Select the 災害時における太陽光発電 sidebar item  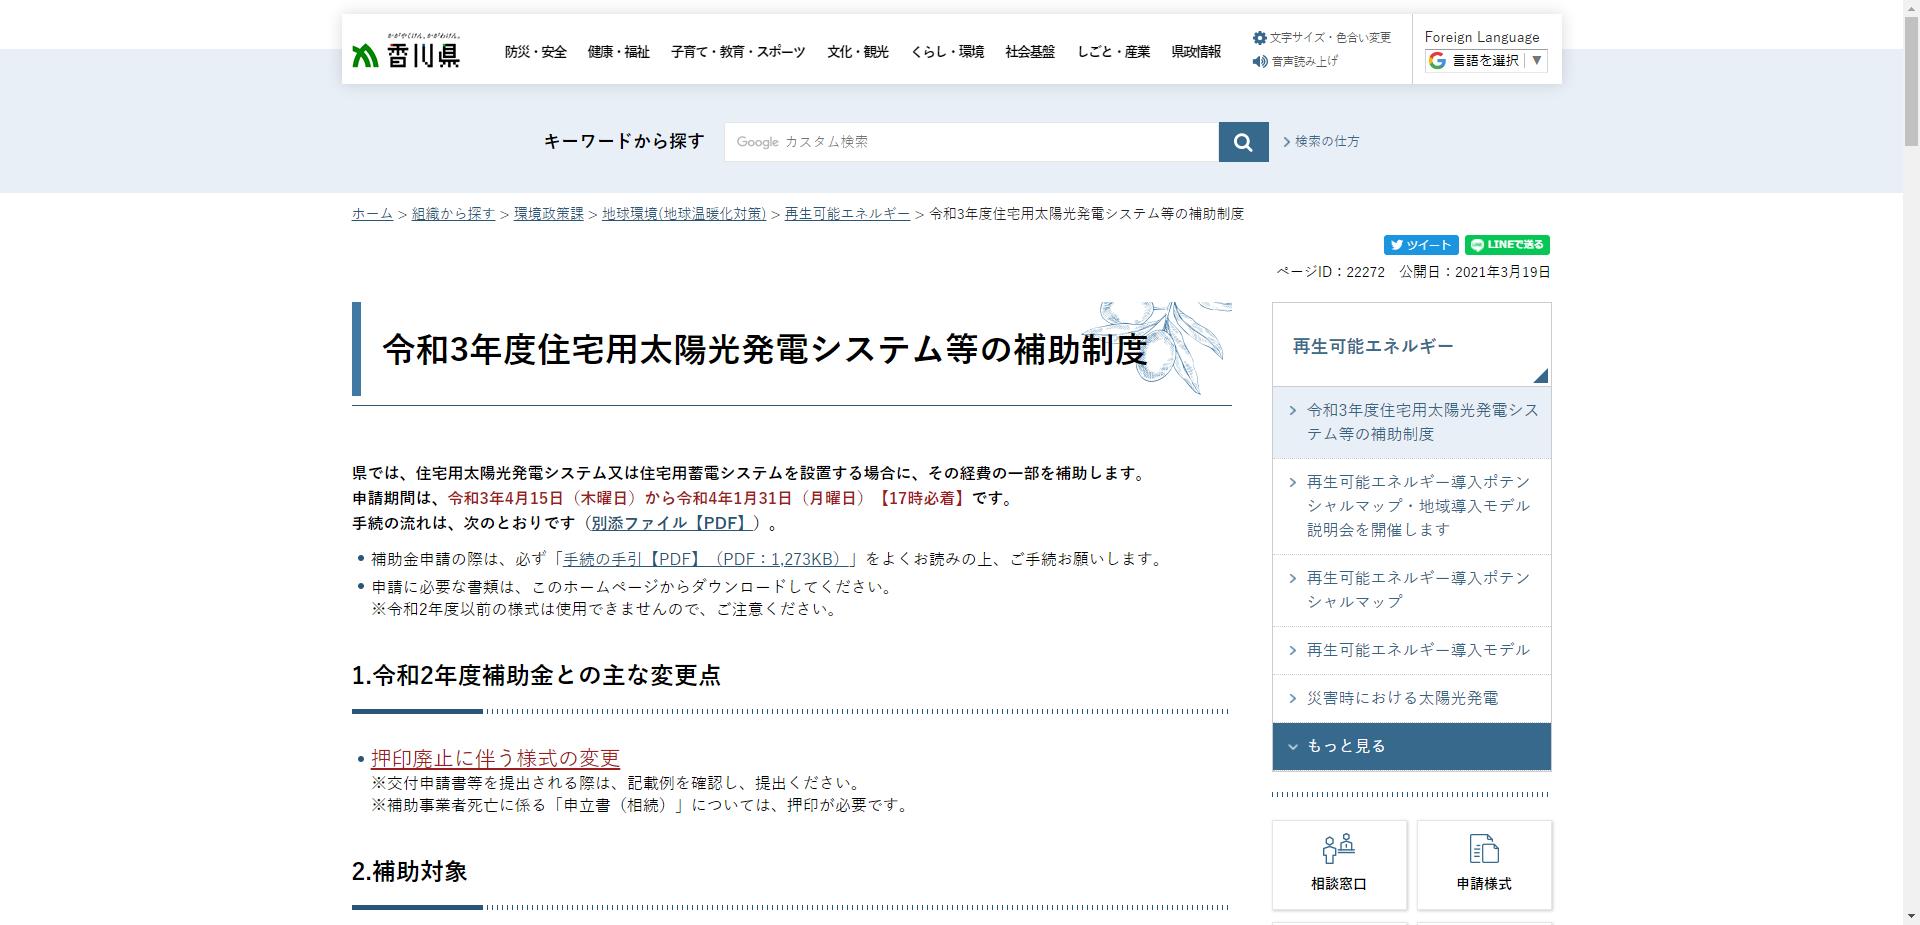point(1401,699)
